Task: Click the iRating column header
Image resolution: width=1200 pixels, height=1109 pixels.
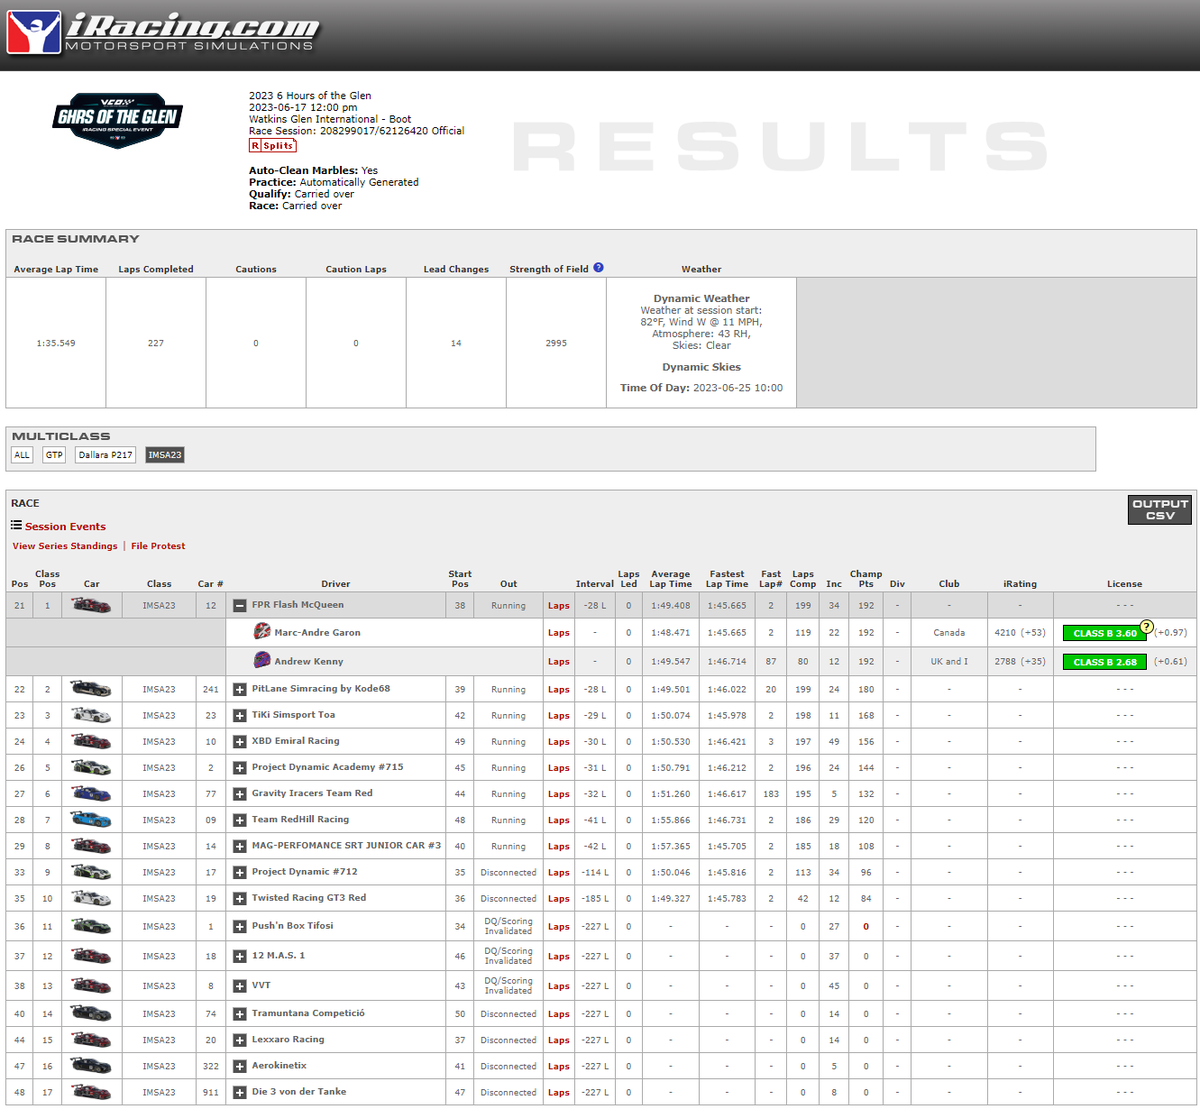Action: click(x=1020, y=584)
